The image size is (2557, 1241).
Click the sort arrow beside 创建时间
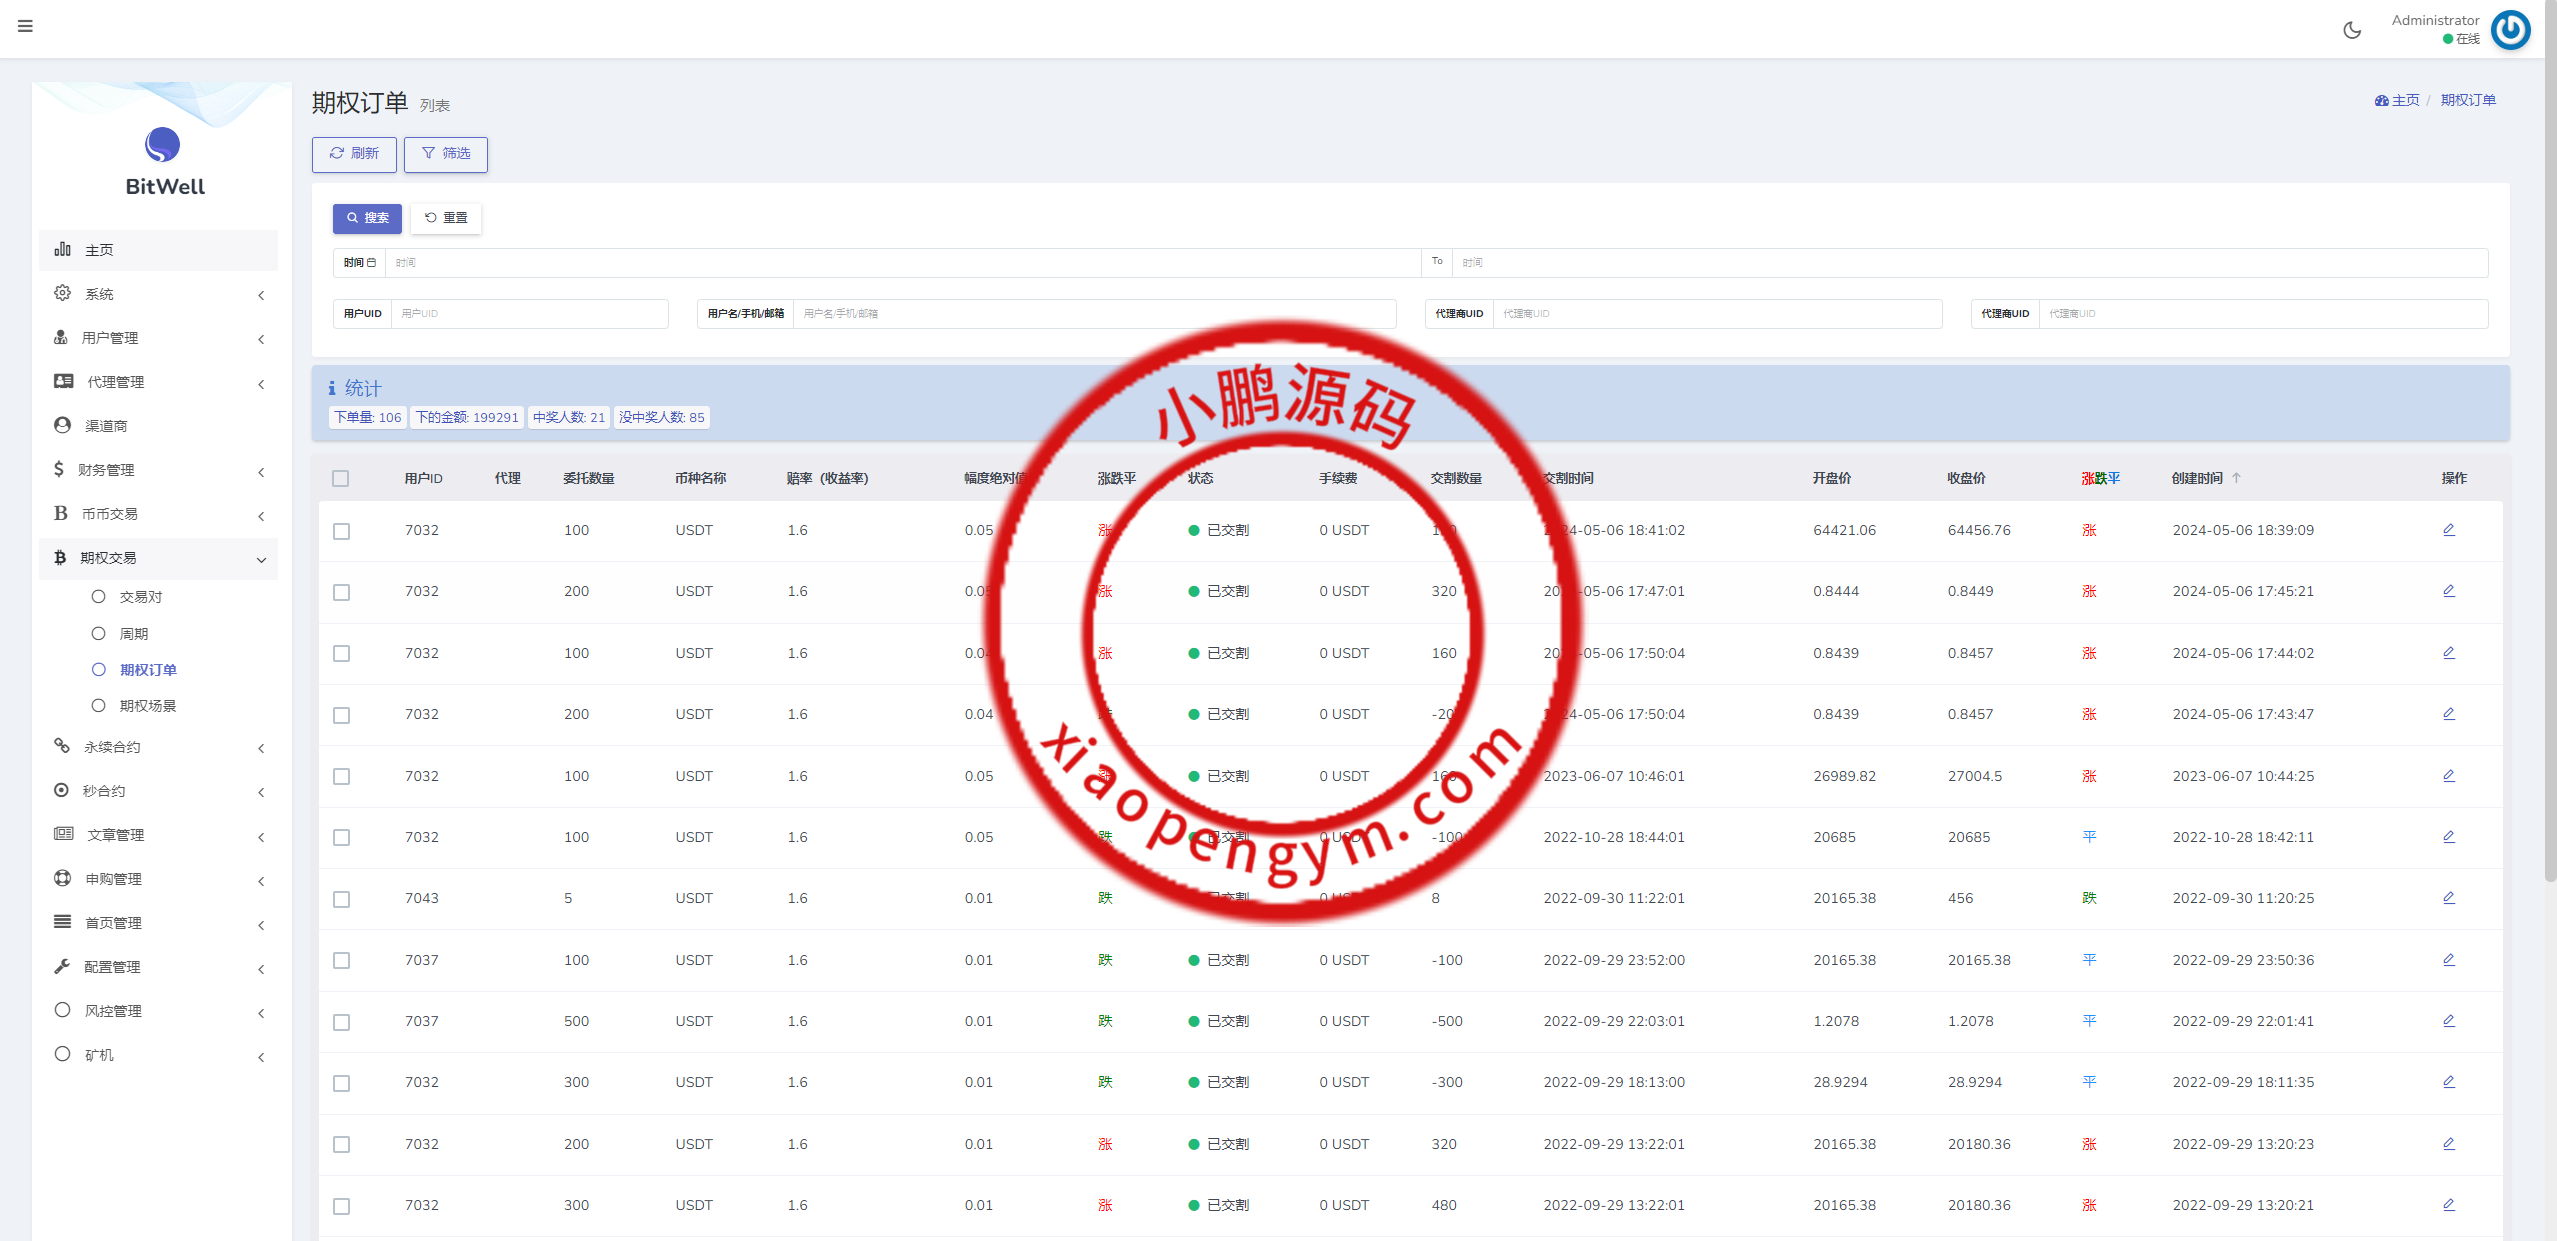click(2236, 478)
